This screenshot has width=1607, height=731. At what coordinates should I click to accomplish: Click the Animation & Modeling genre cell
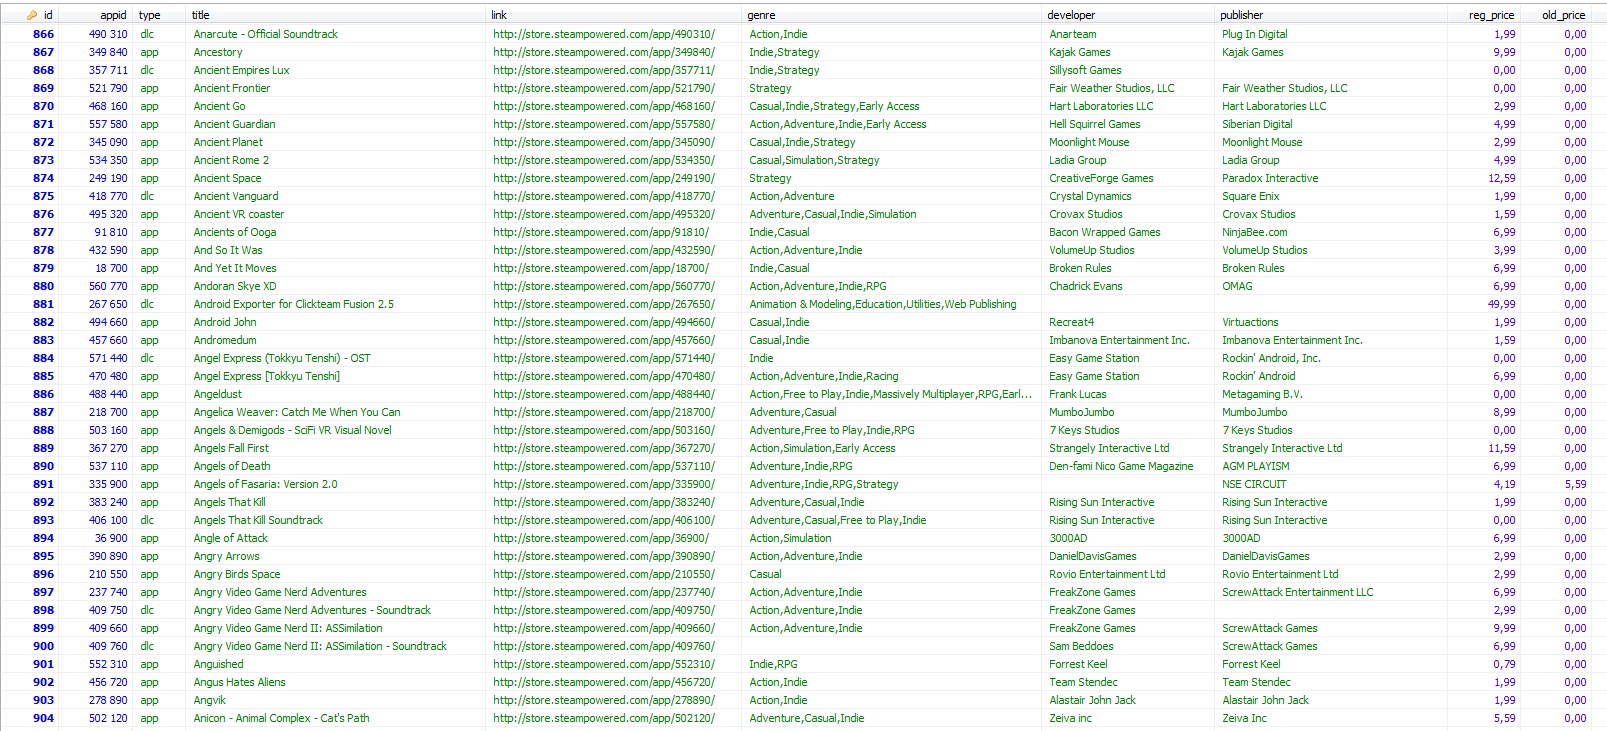[882, 304]
